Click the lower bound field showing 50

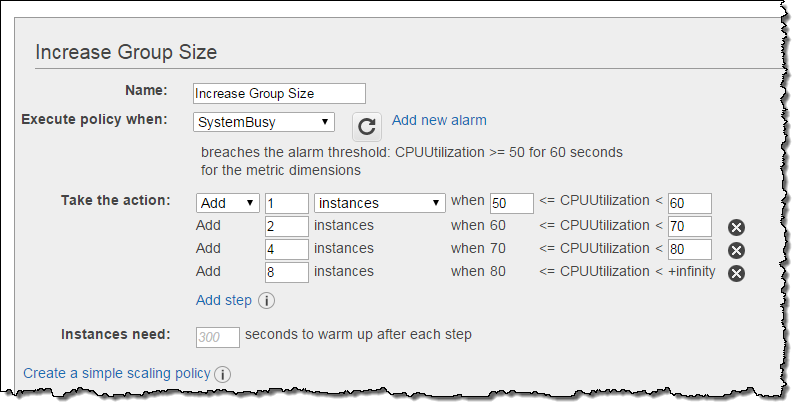click(511, 203)
